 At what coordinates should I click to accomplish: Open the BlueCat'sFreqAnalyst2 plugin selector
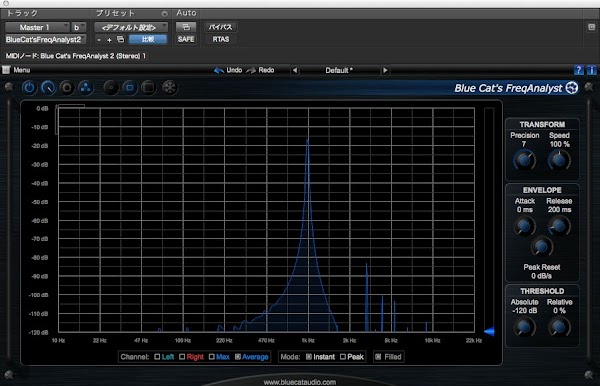pyautogui.click(x=45, y=39)
